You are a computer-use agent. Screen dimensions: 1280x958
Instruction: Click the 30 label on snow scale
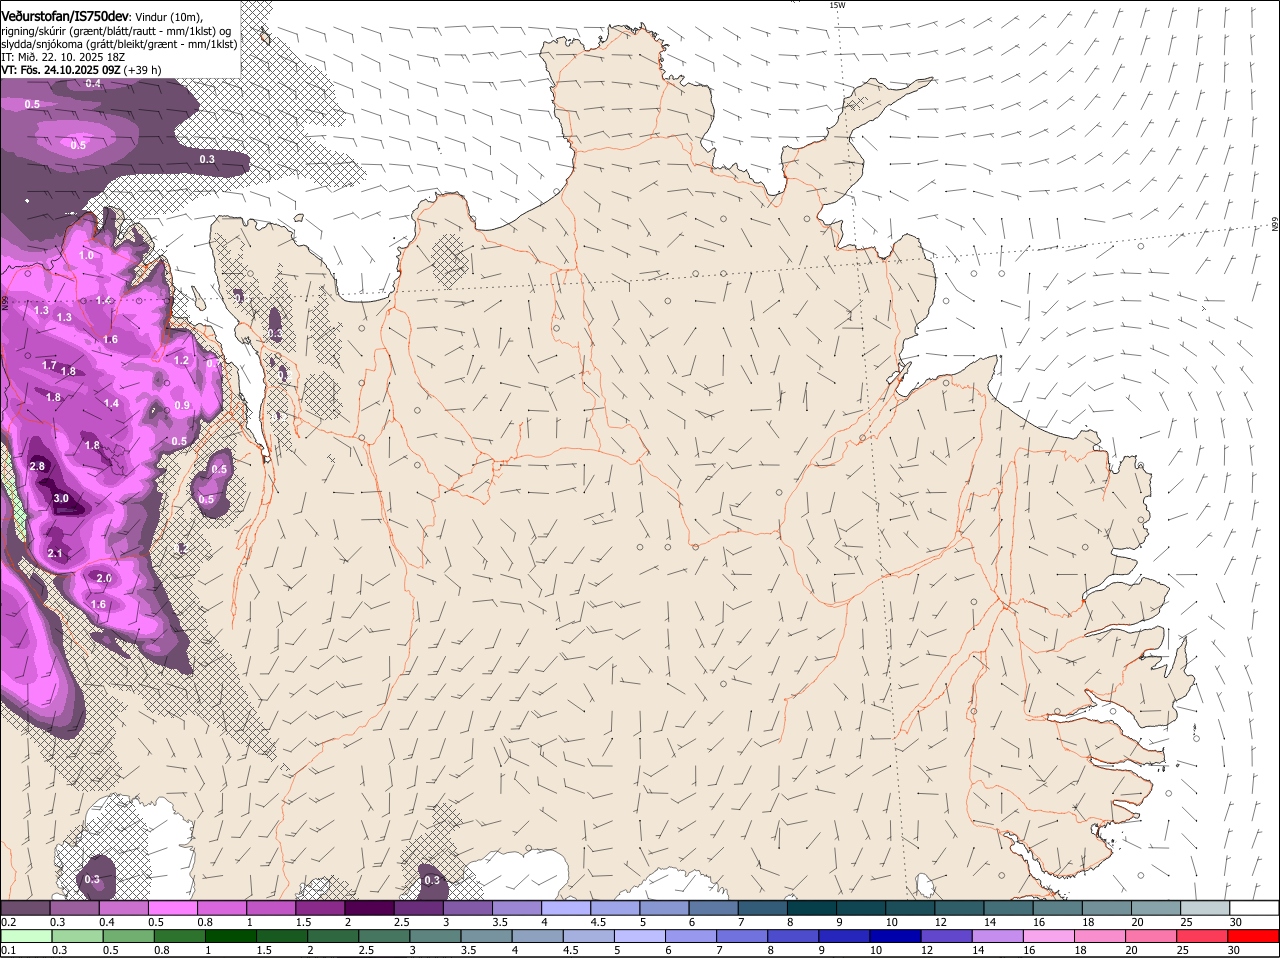(1236, 921)
